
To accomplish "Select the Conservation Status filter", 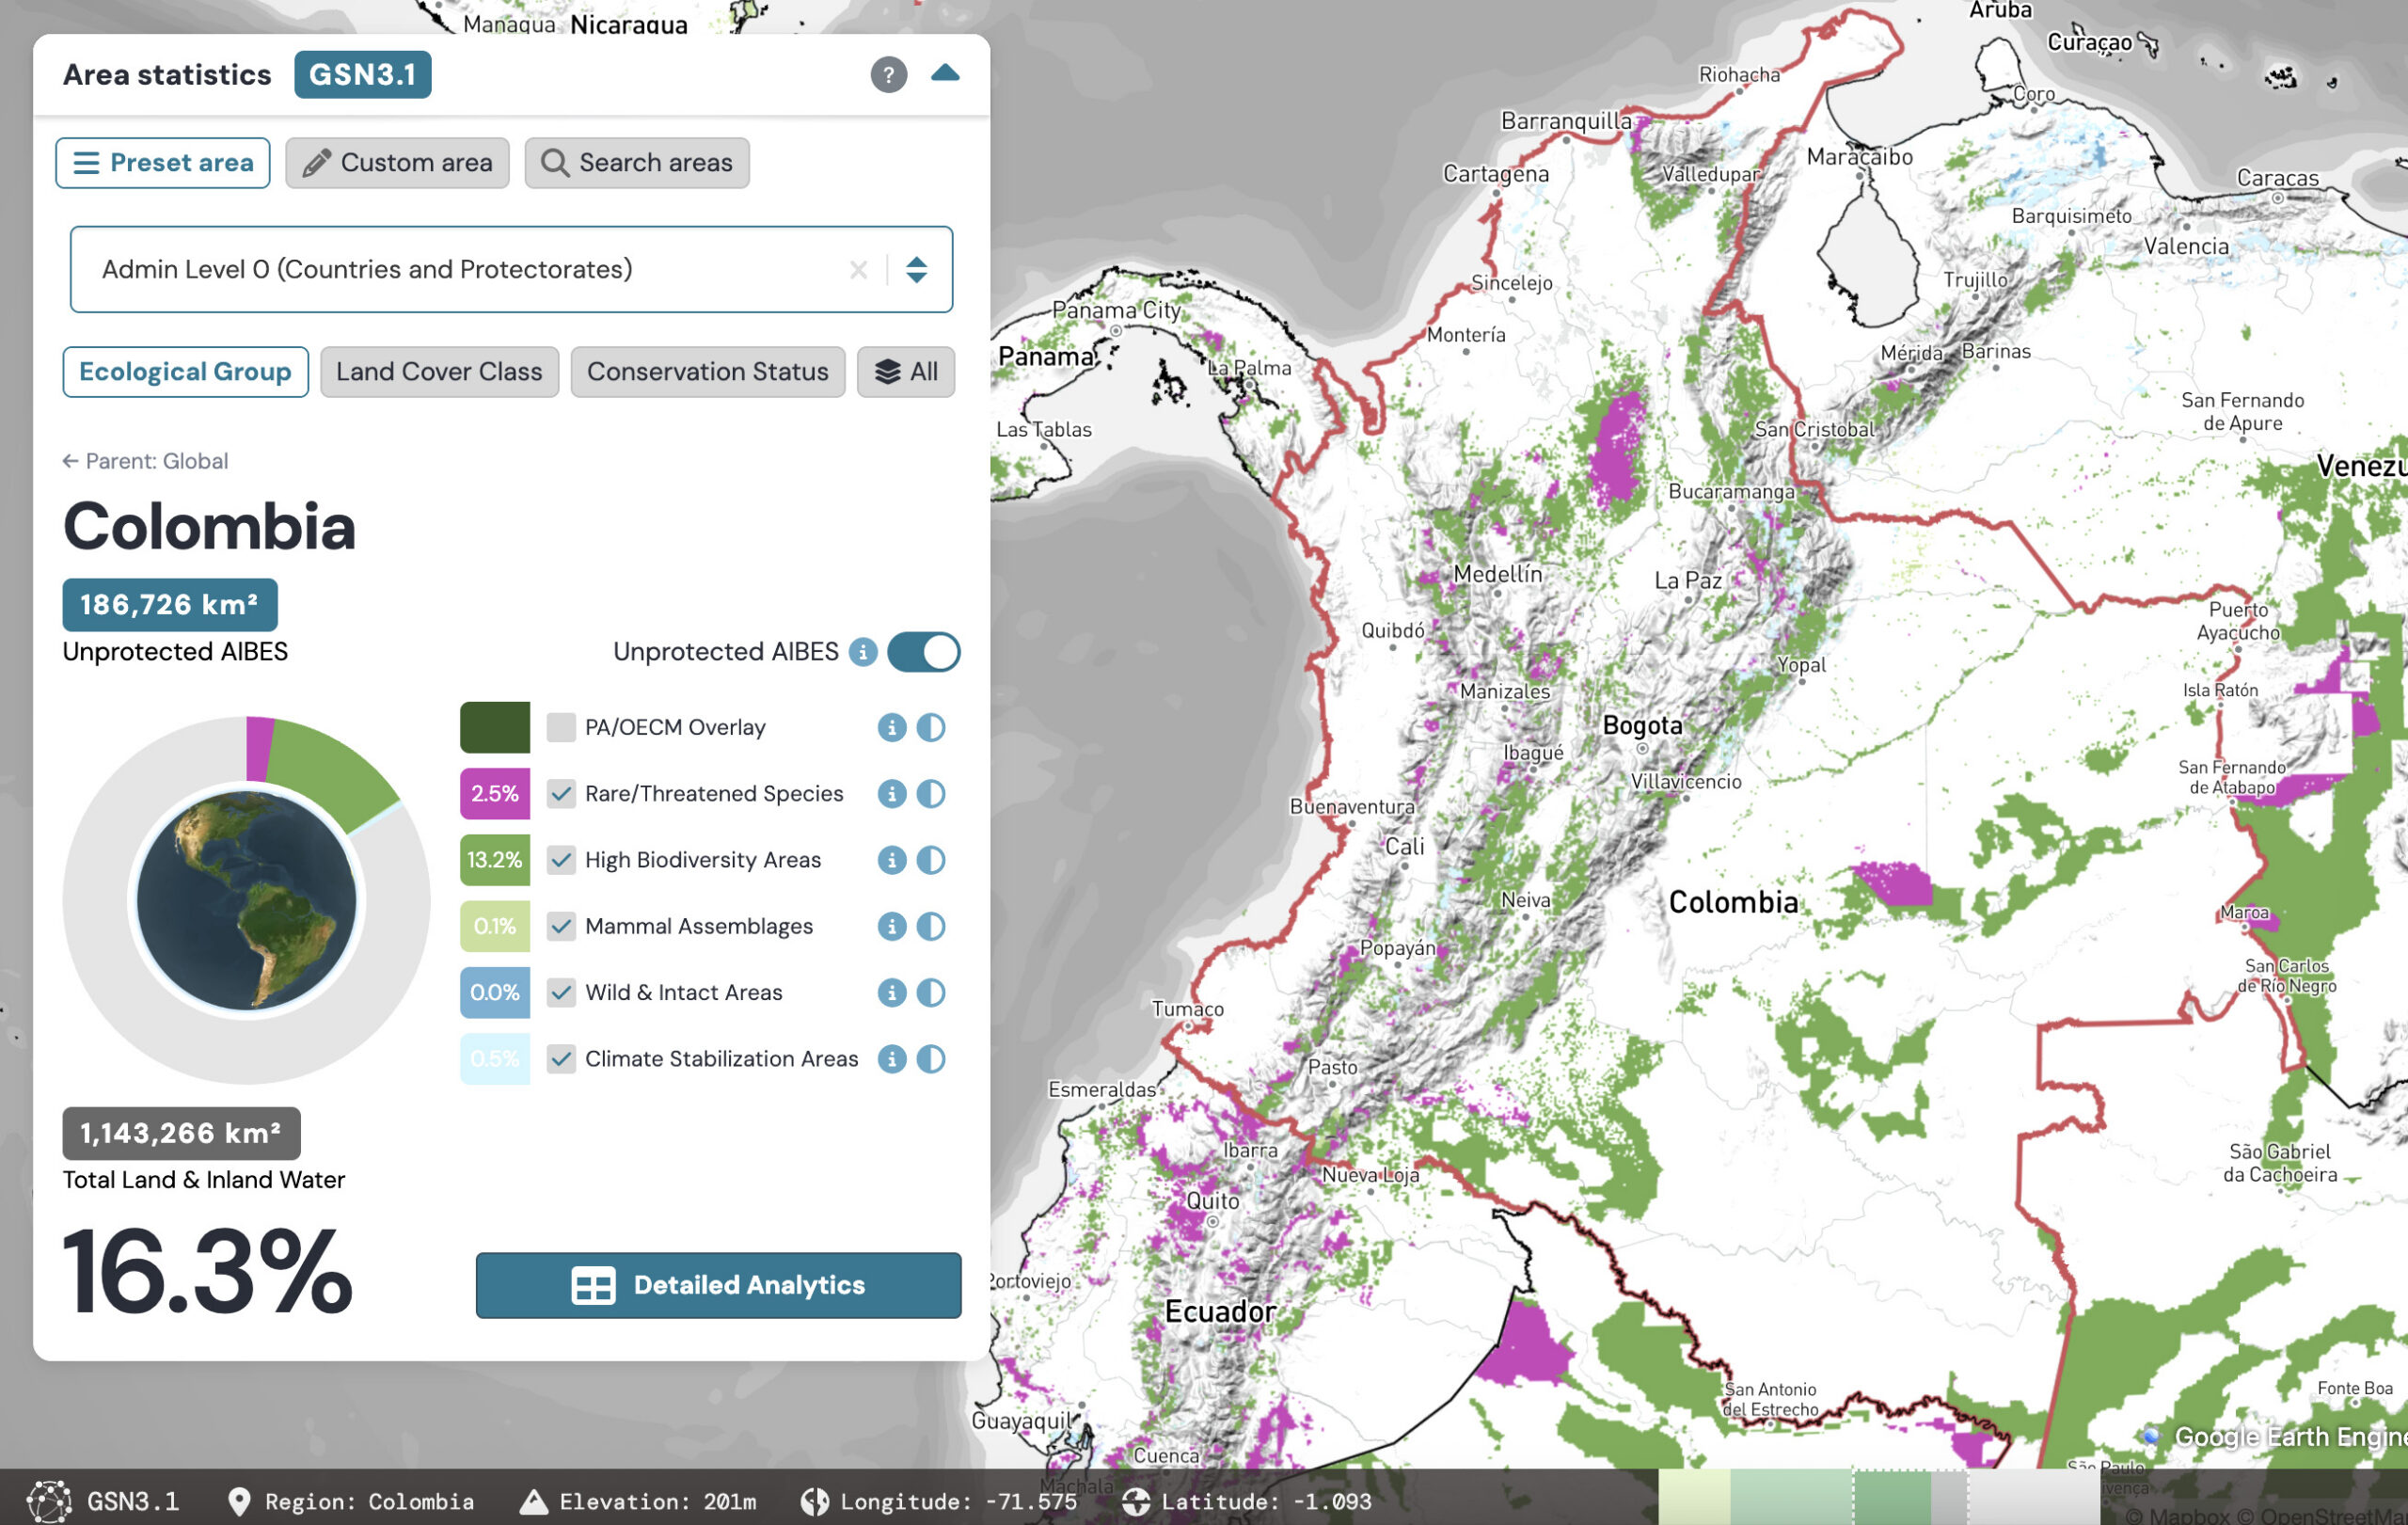I will point(707,372).
